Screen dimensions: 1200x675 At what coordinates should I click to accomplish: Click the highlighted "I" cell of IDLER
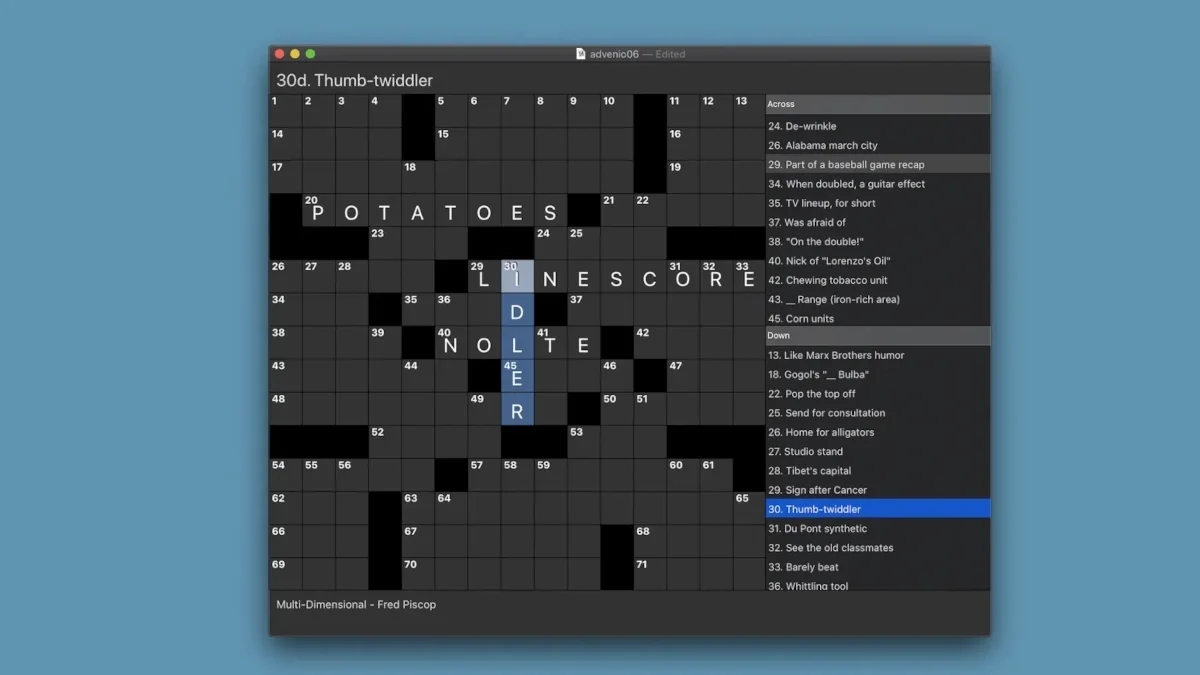(517, 278)
